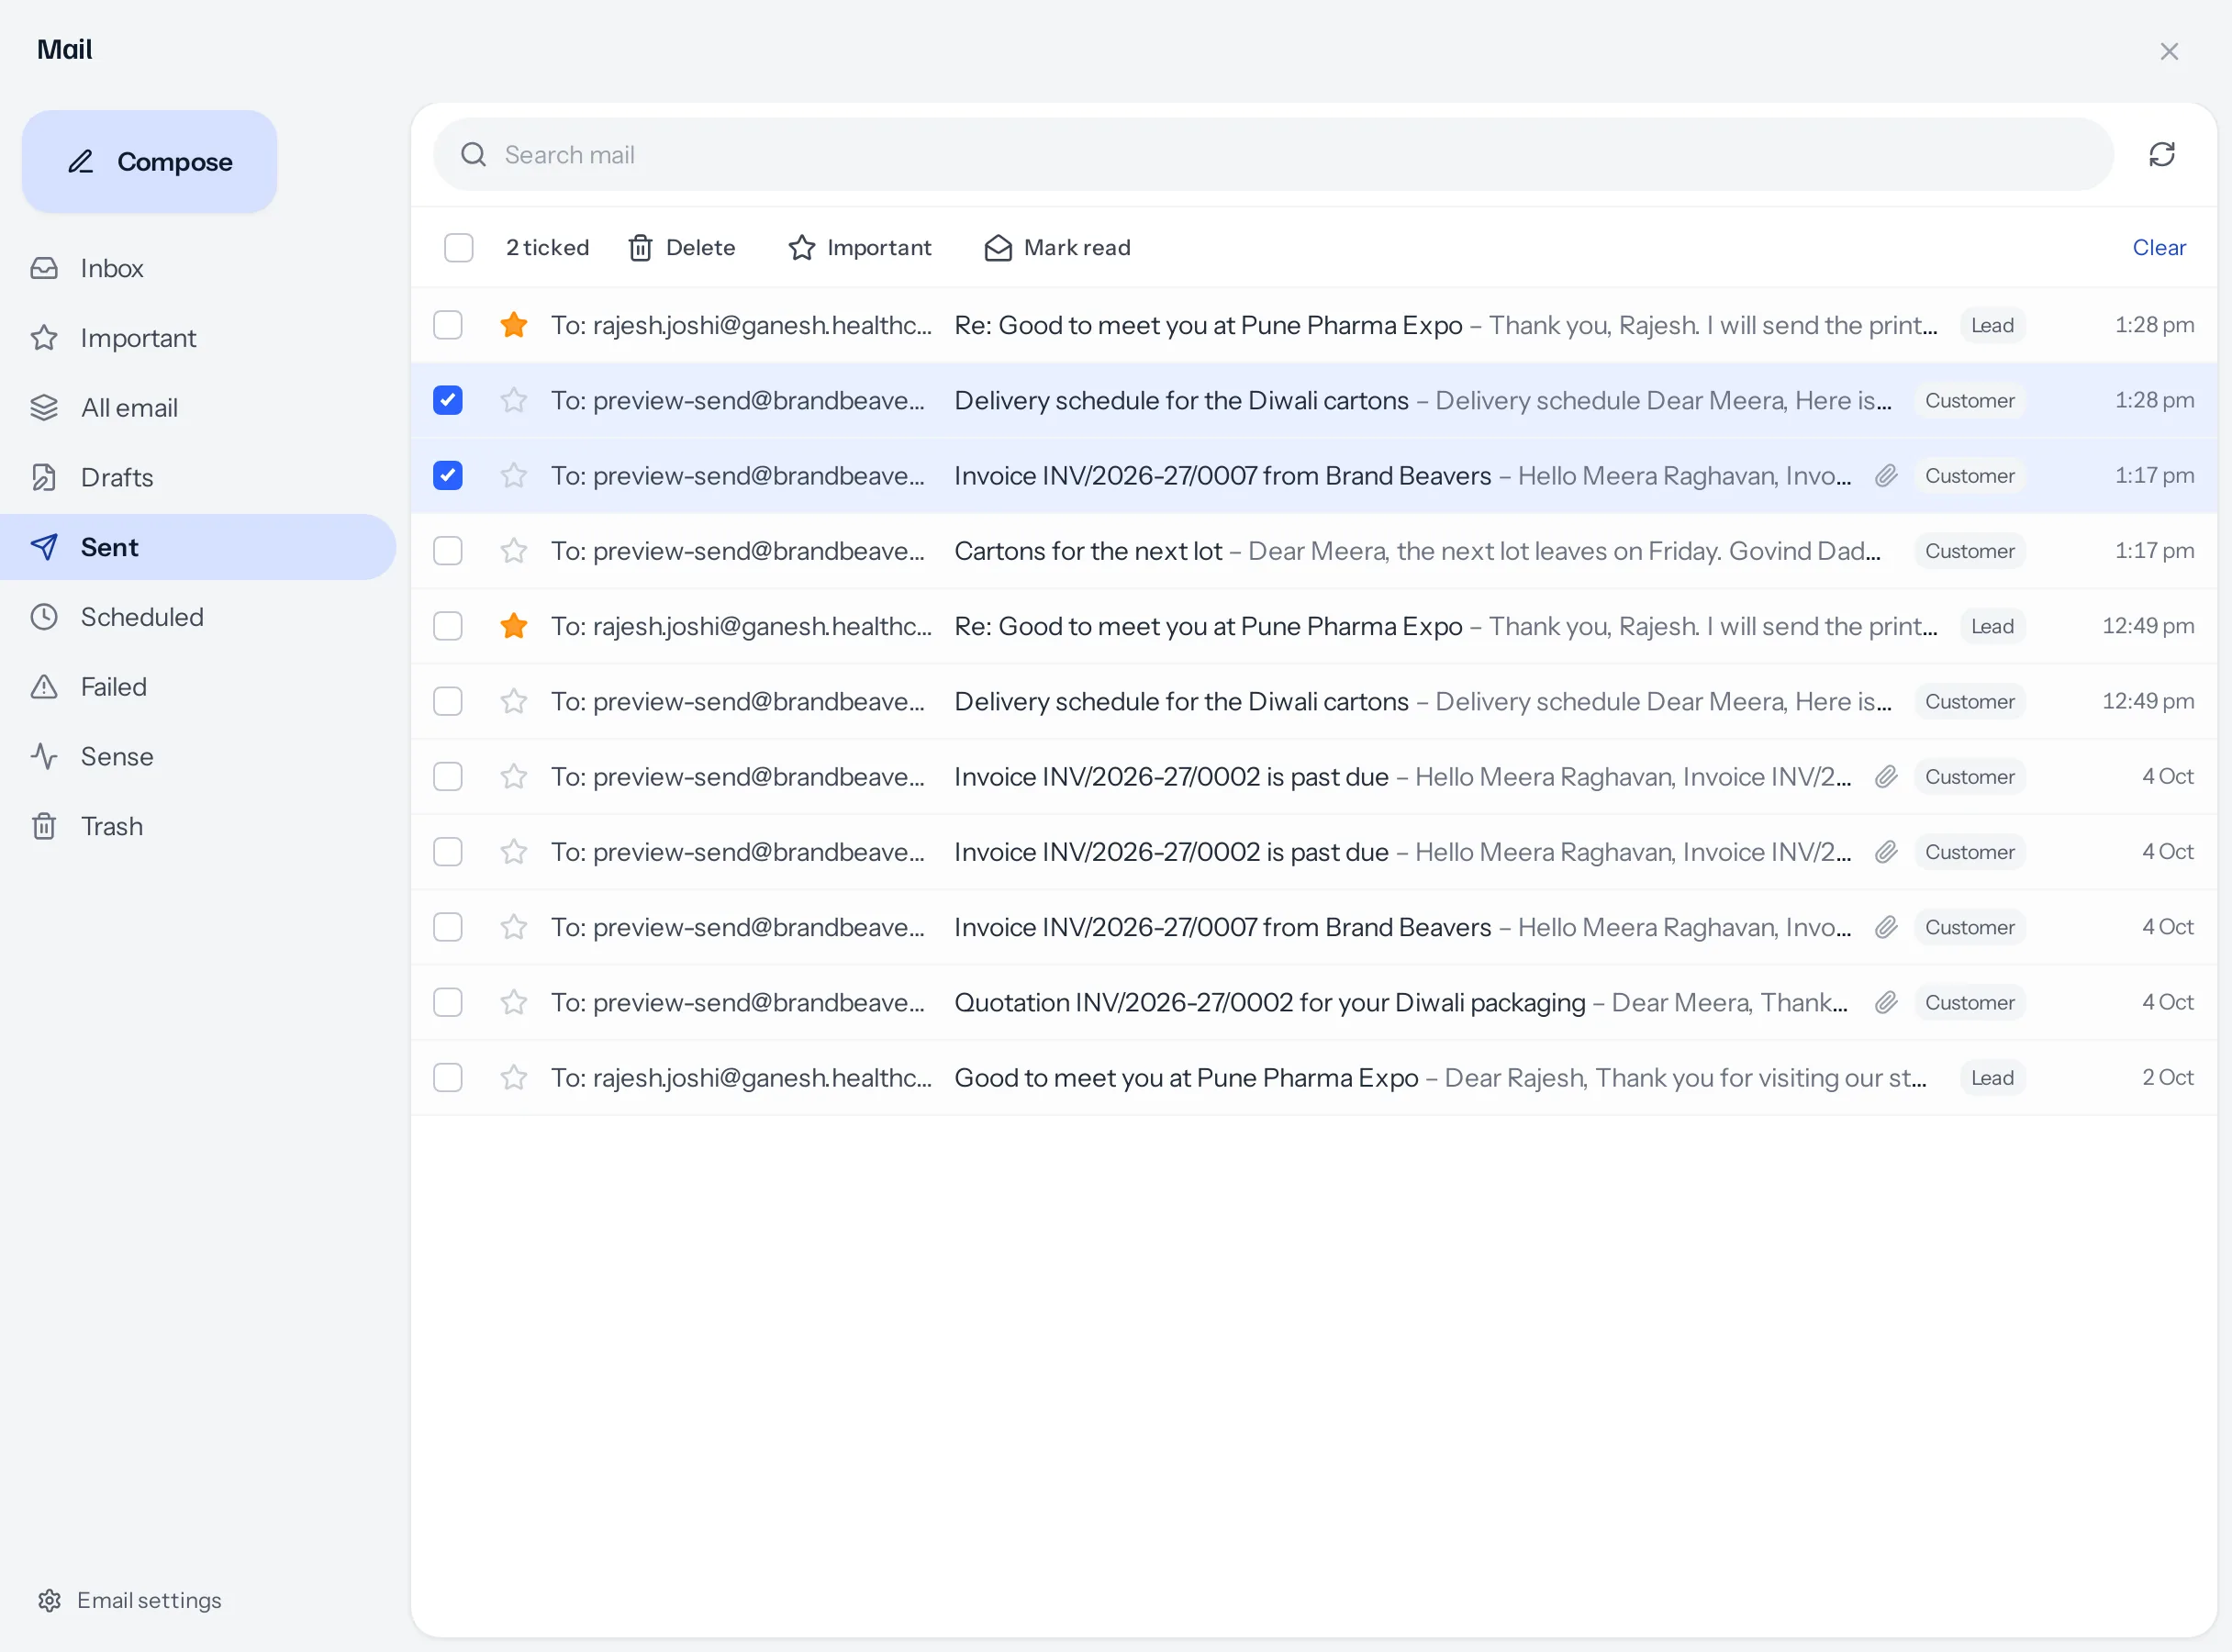Click the search magnifier icon

[473, 155]
